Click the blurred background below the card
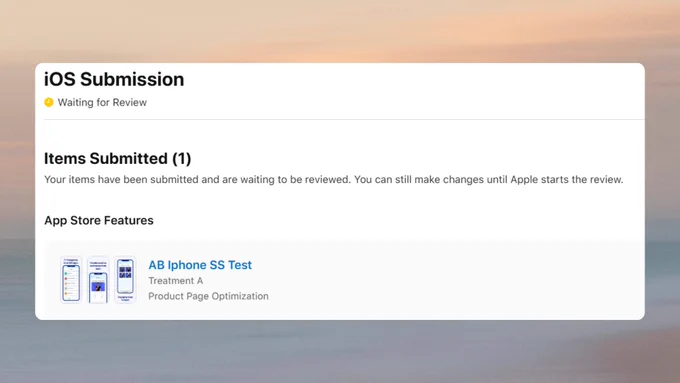680x383 pixels. point(340,352)
